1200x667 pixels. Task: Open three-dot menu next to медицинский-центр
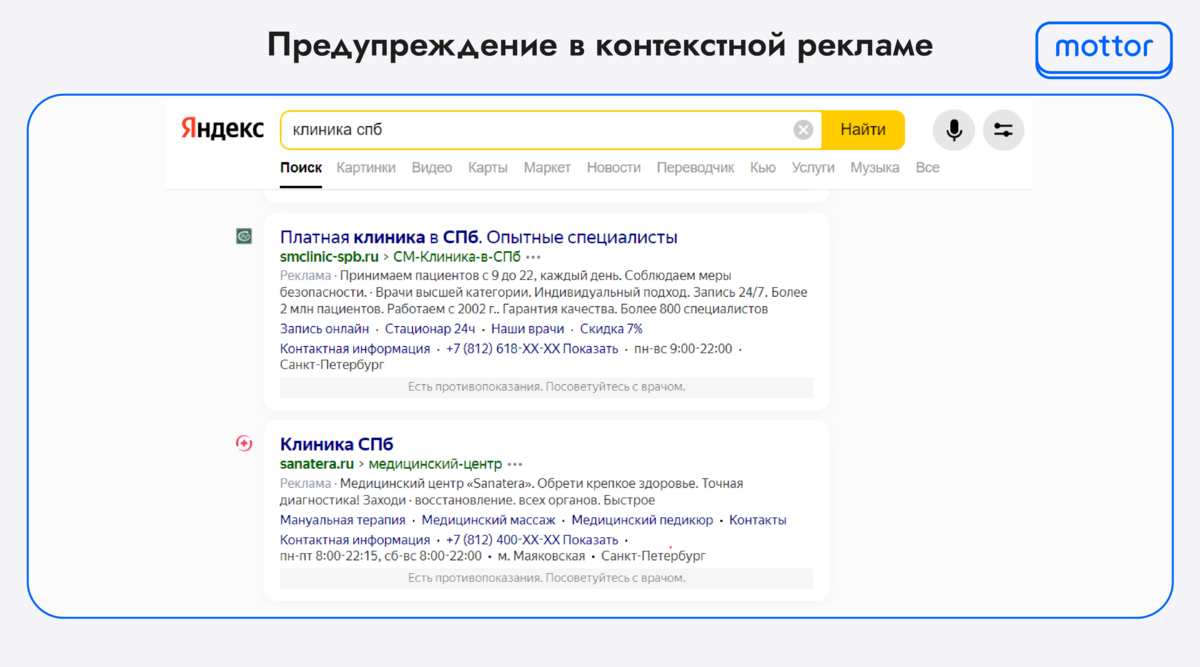515,464
